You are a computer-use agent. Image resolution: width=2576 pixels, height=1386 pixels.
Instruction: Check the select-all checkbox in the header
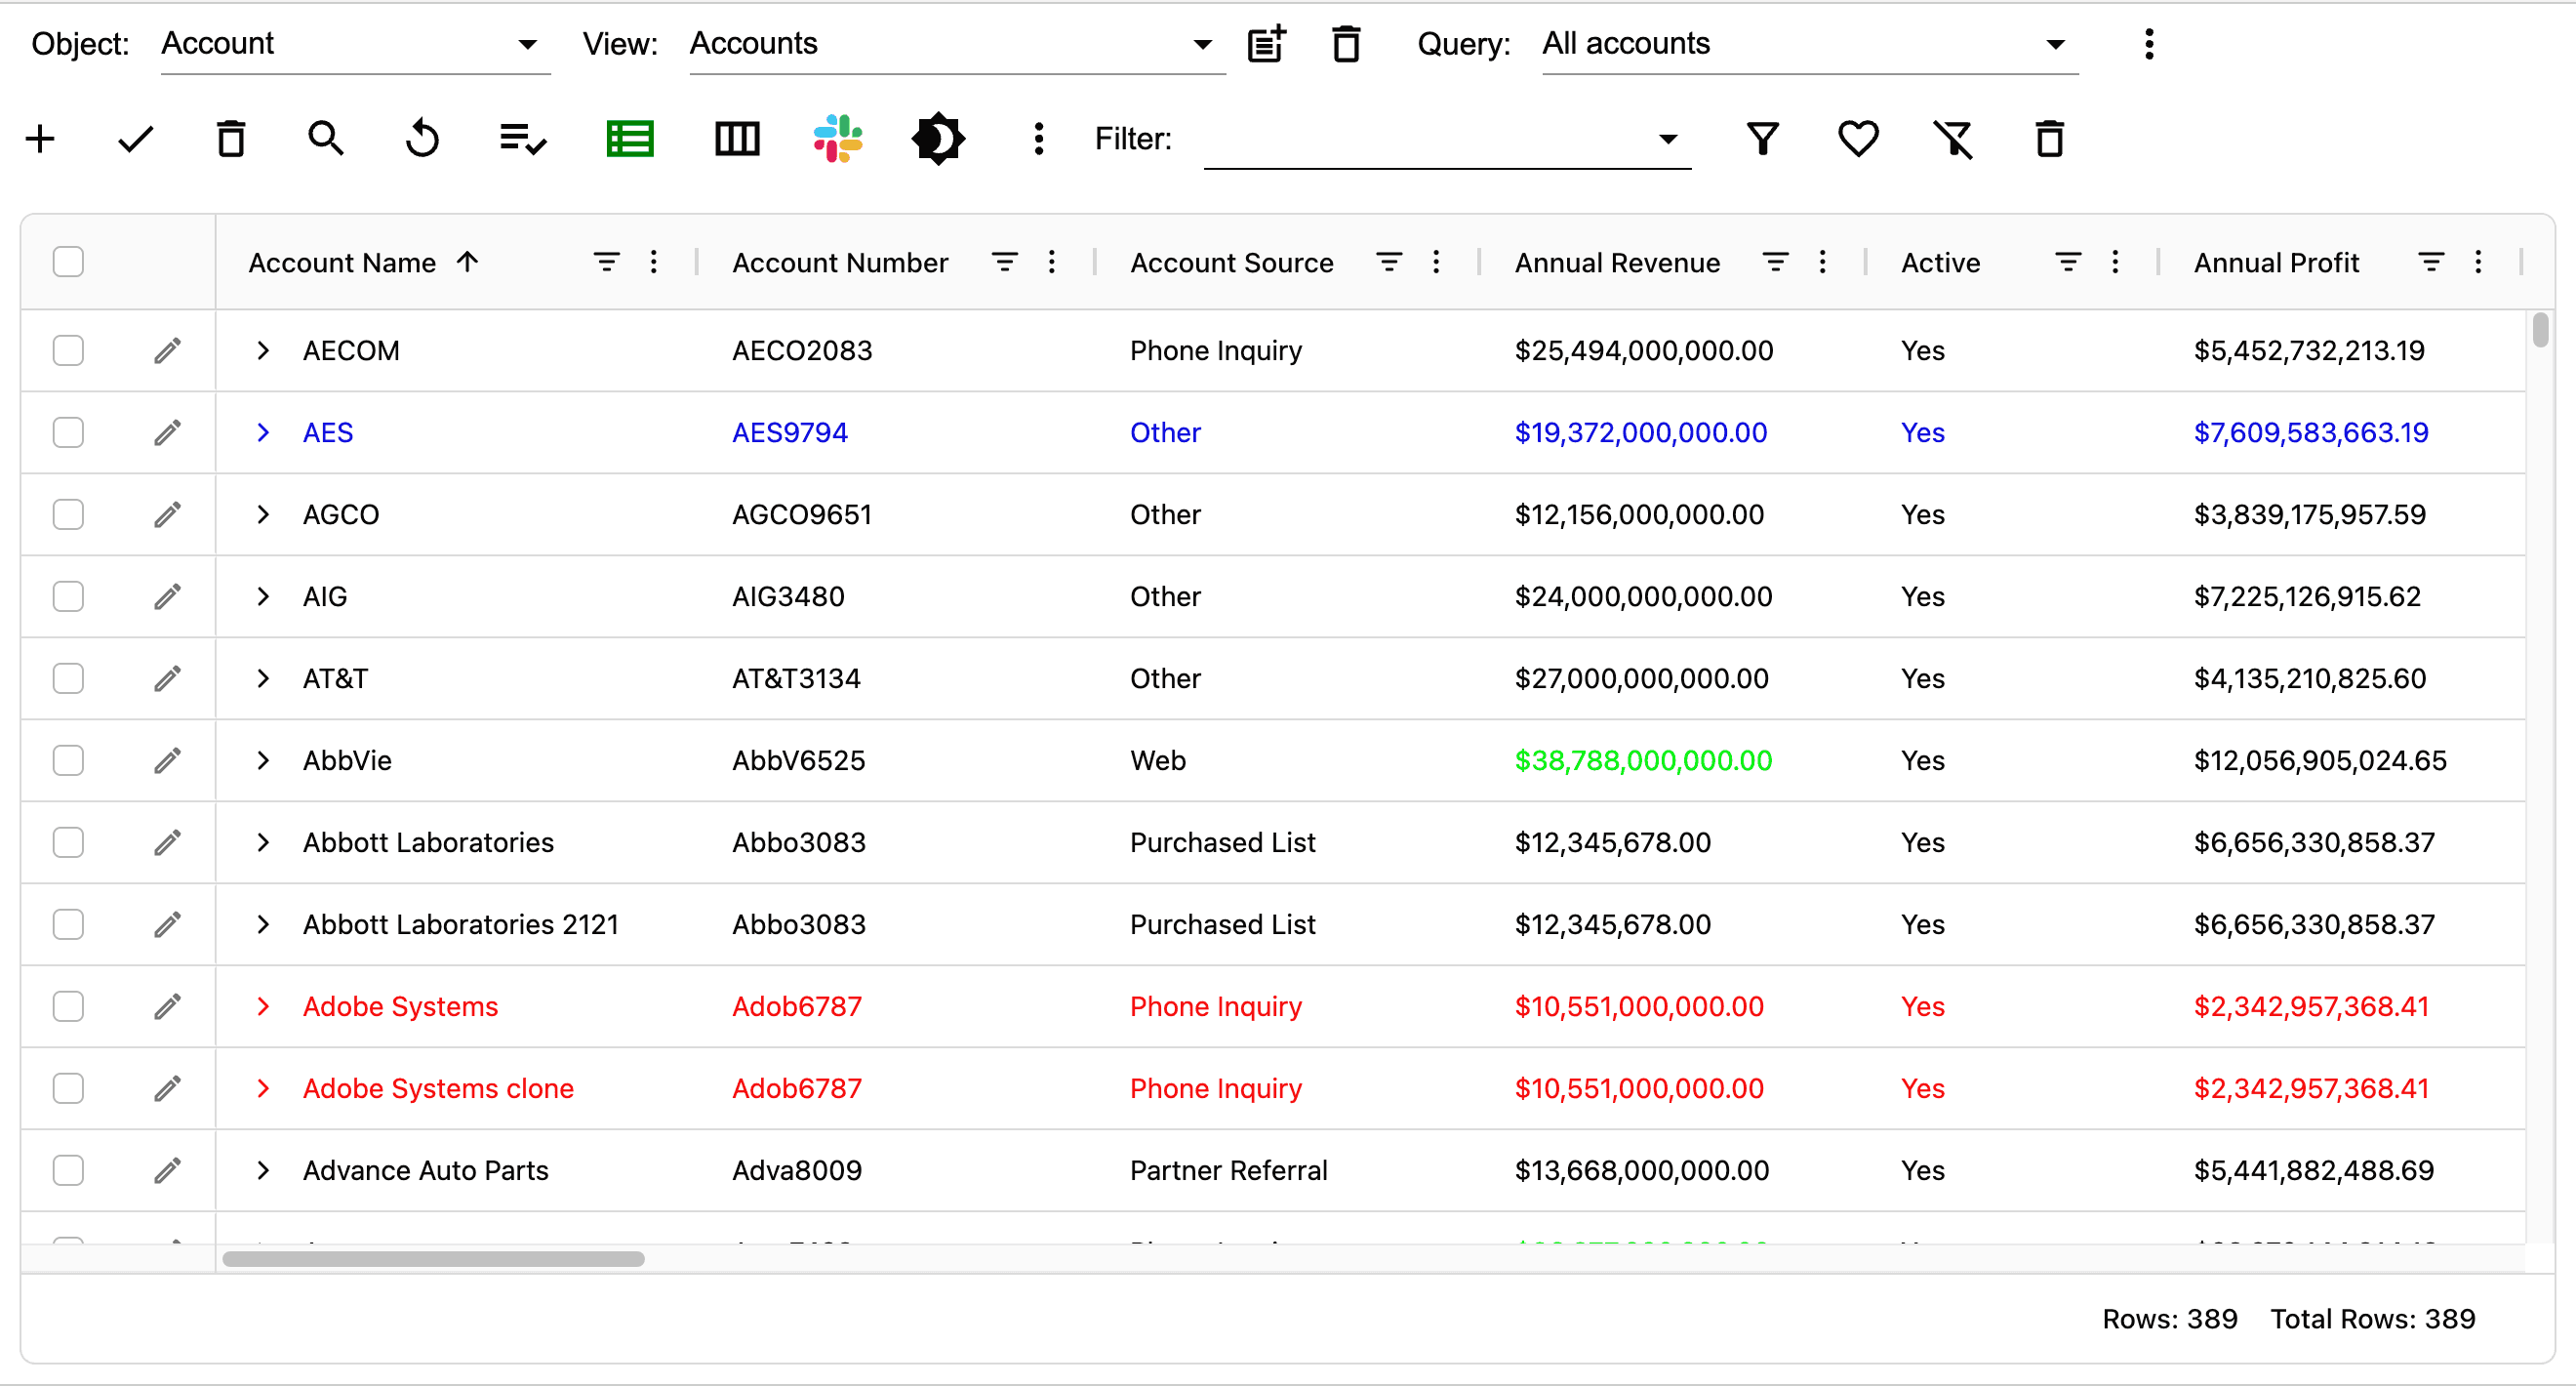click(x=68, y=262)
